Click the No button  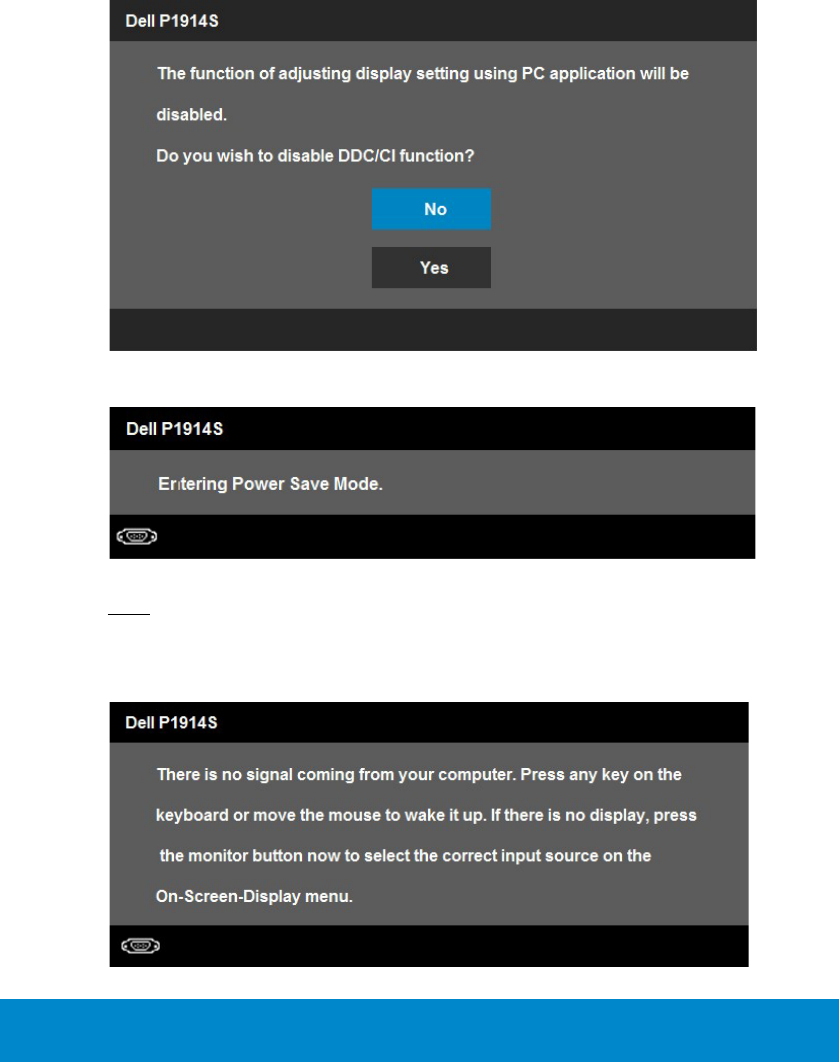(x=431, y=209)
